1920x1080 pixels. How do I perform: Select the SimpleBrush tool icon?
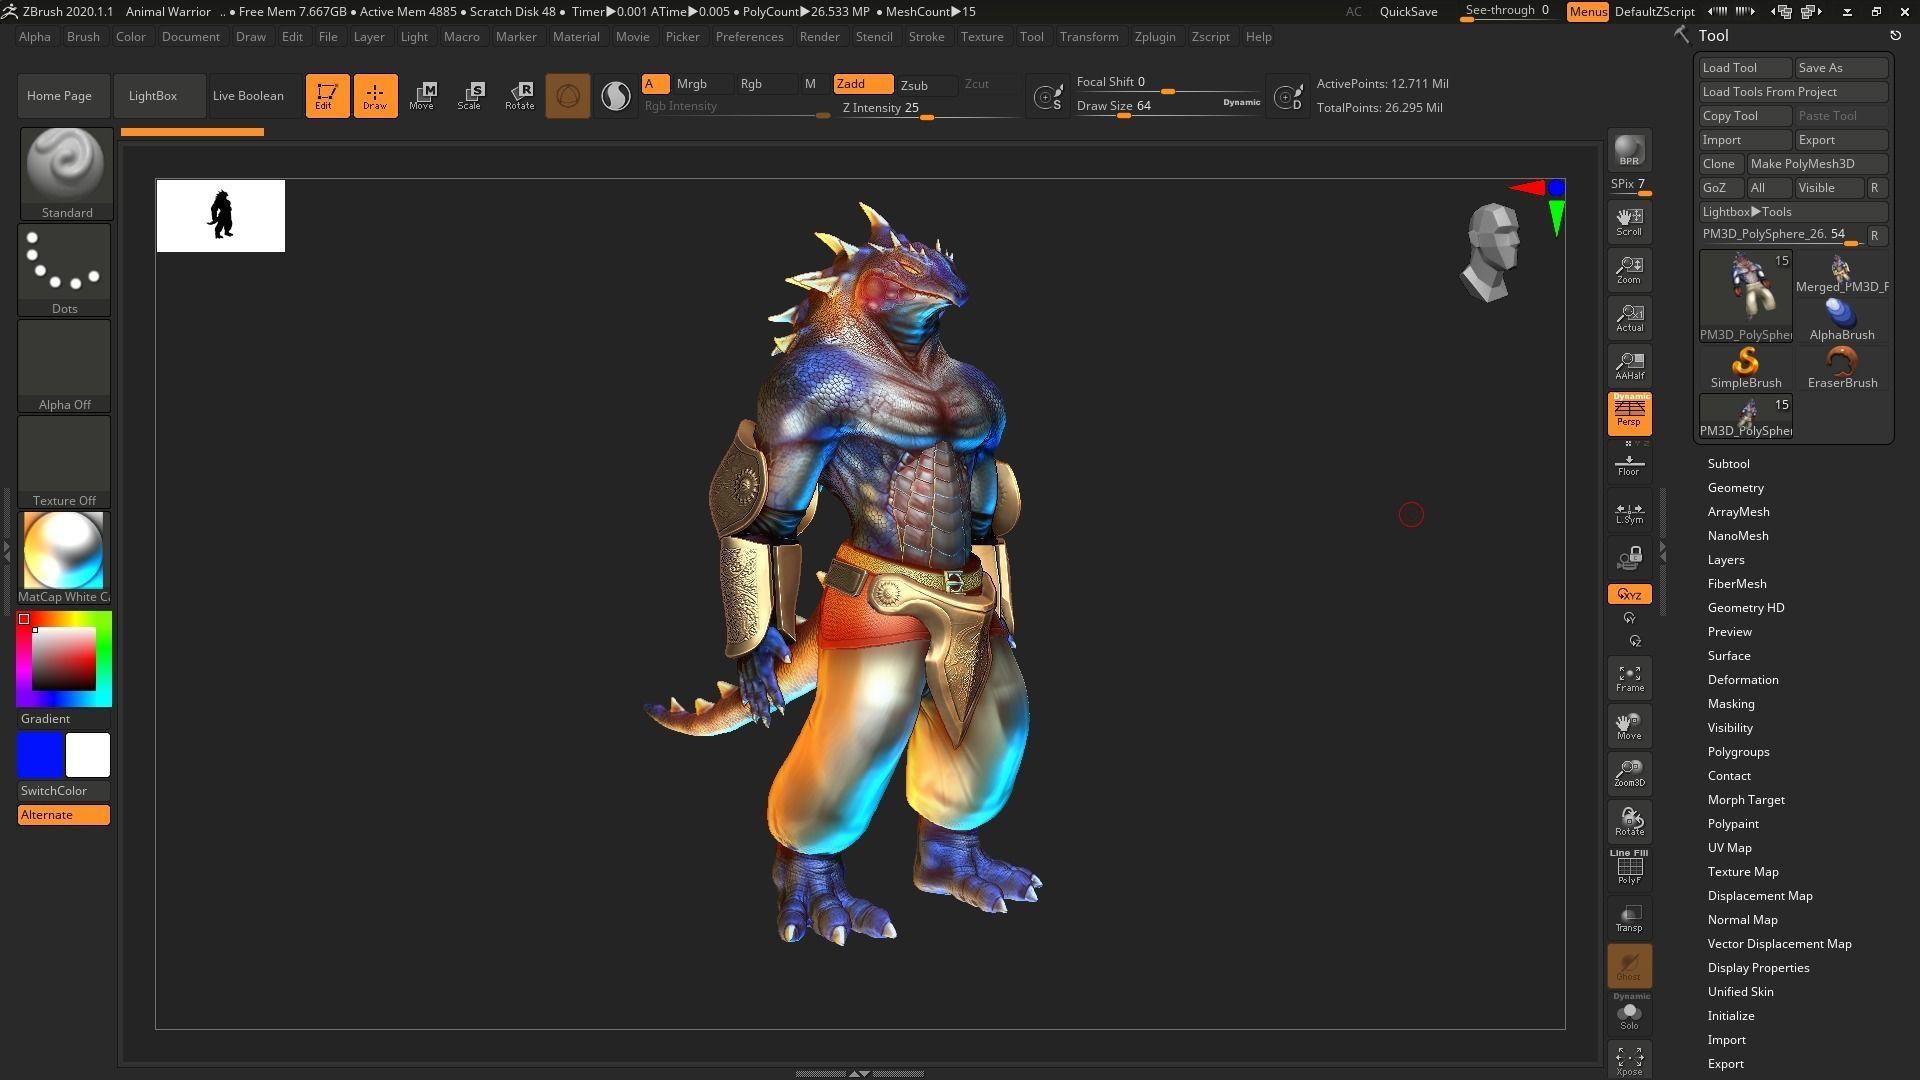(1745, 366)
